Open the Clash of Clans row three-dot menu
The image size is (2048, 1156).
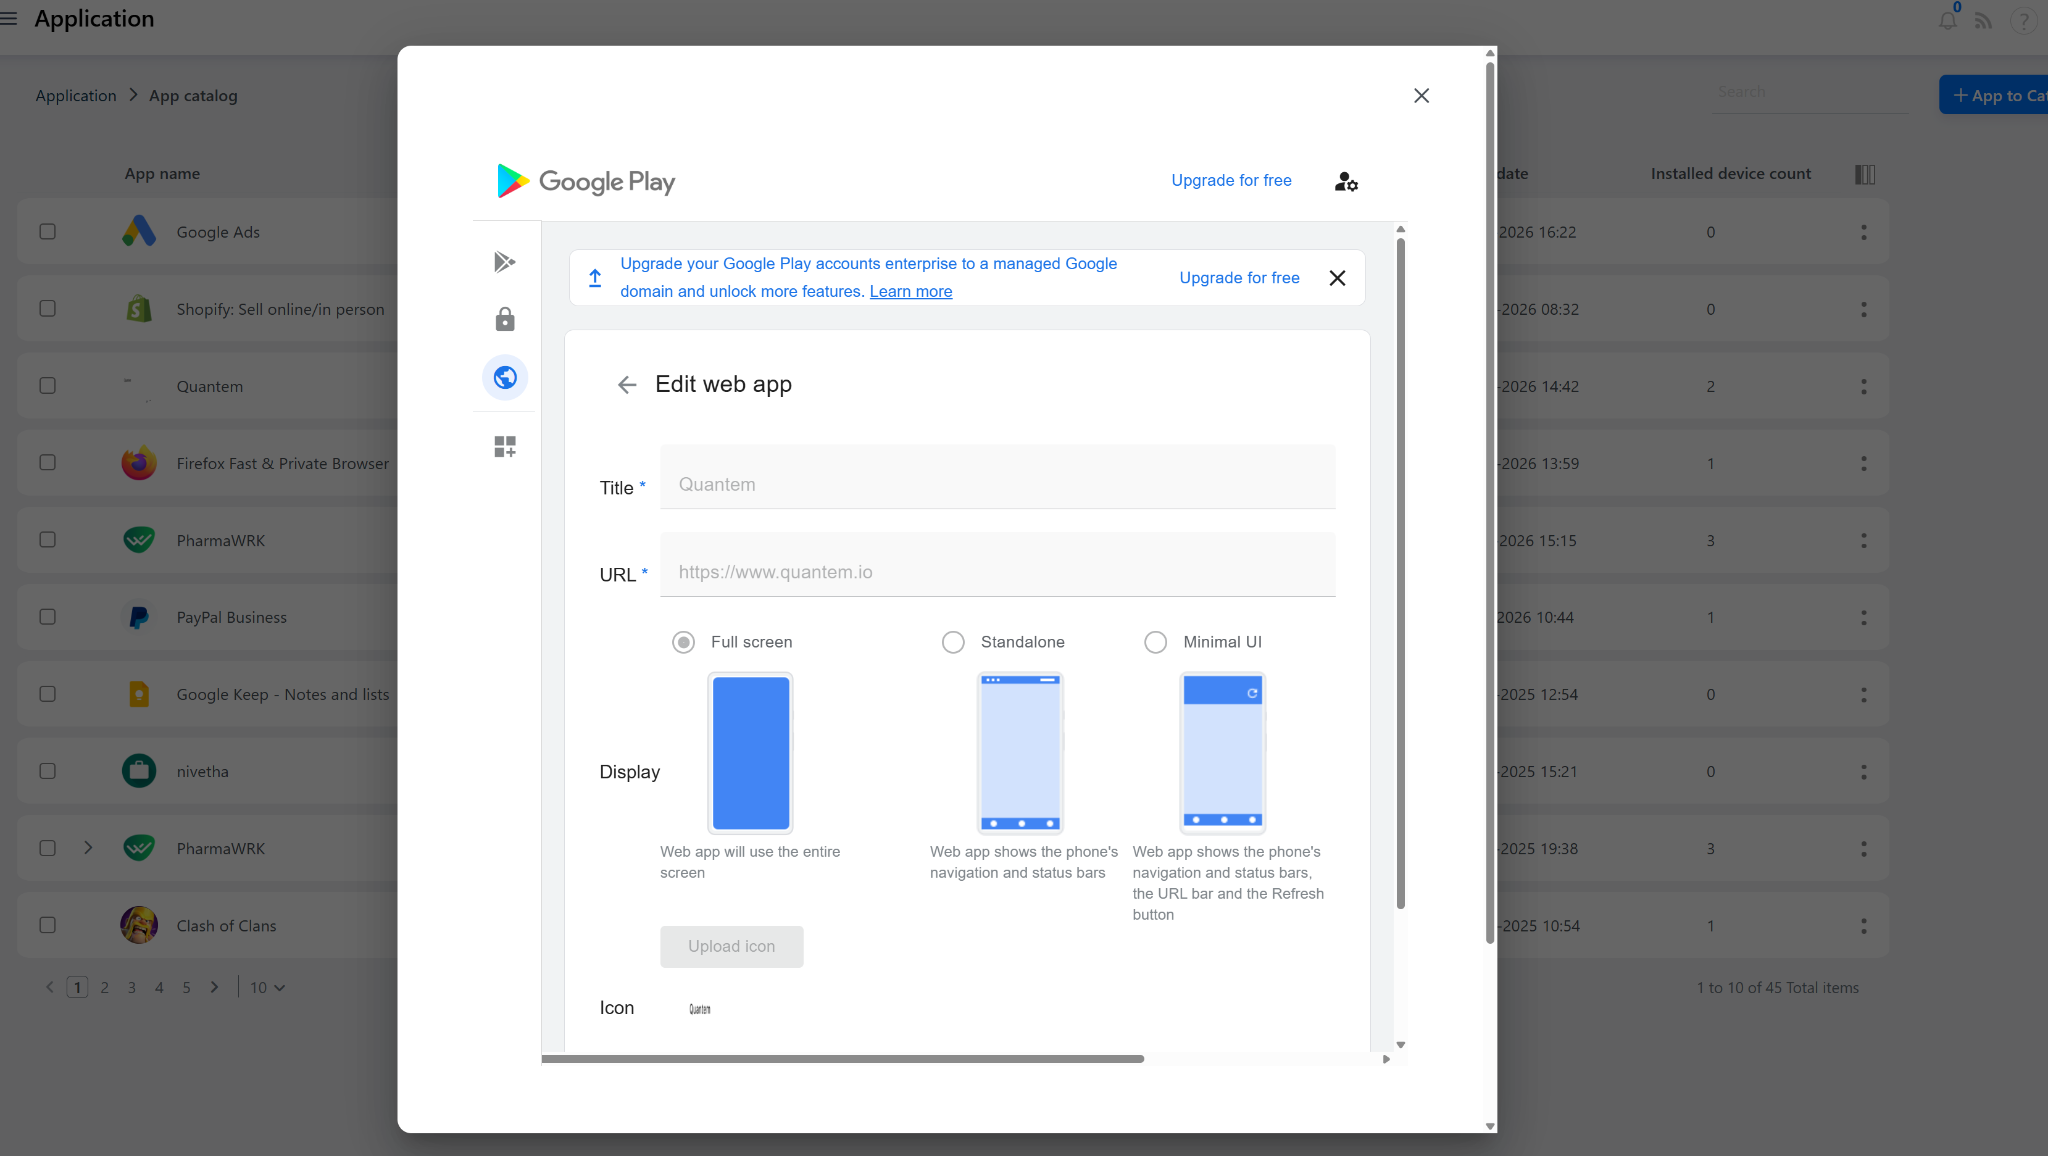(1863, 926)
